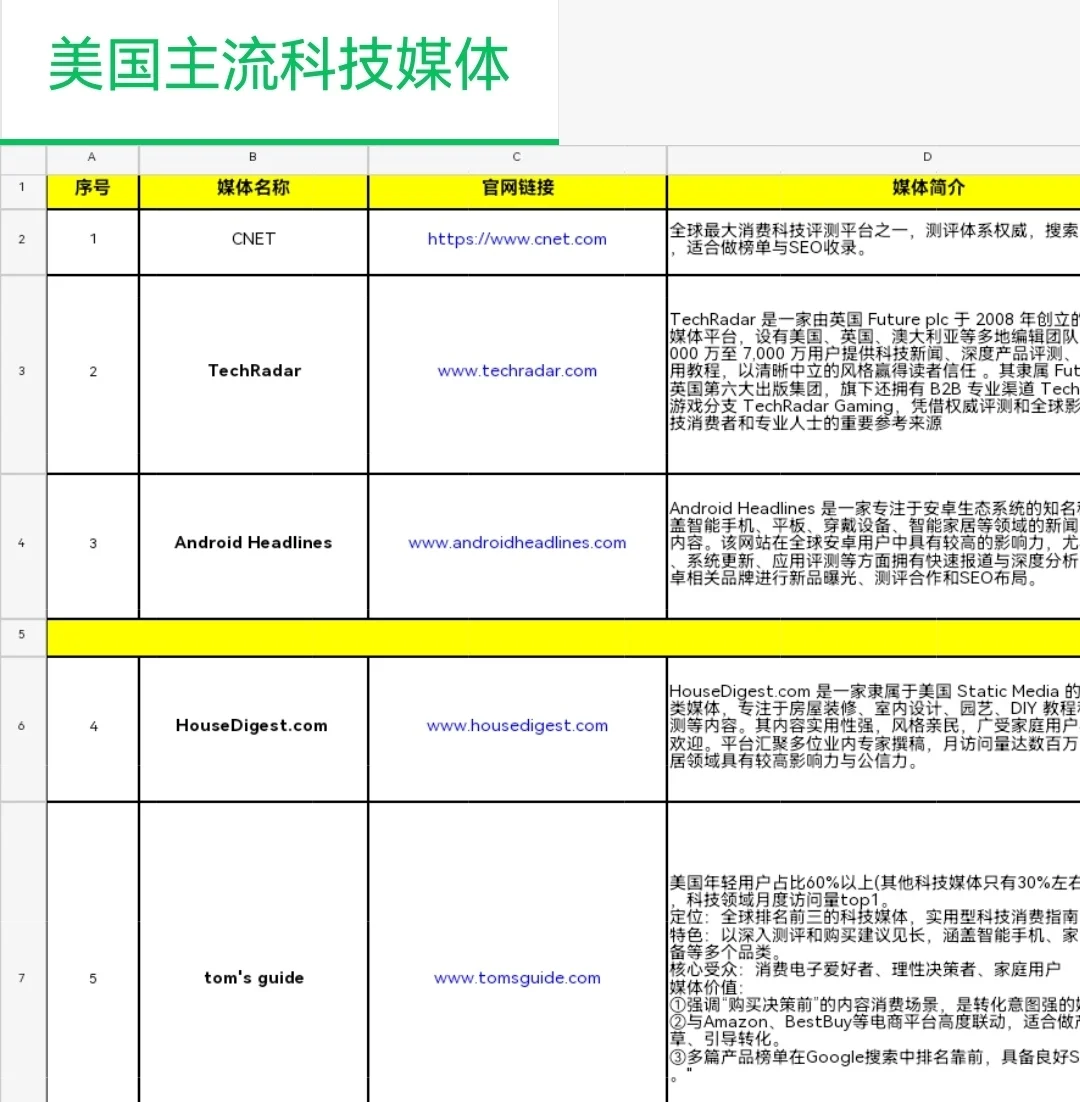Select column B header
Viewport: 1080px width, 1102px height.
pos(252,157)
